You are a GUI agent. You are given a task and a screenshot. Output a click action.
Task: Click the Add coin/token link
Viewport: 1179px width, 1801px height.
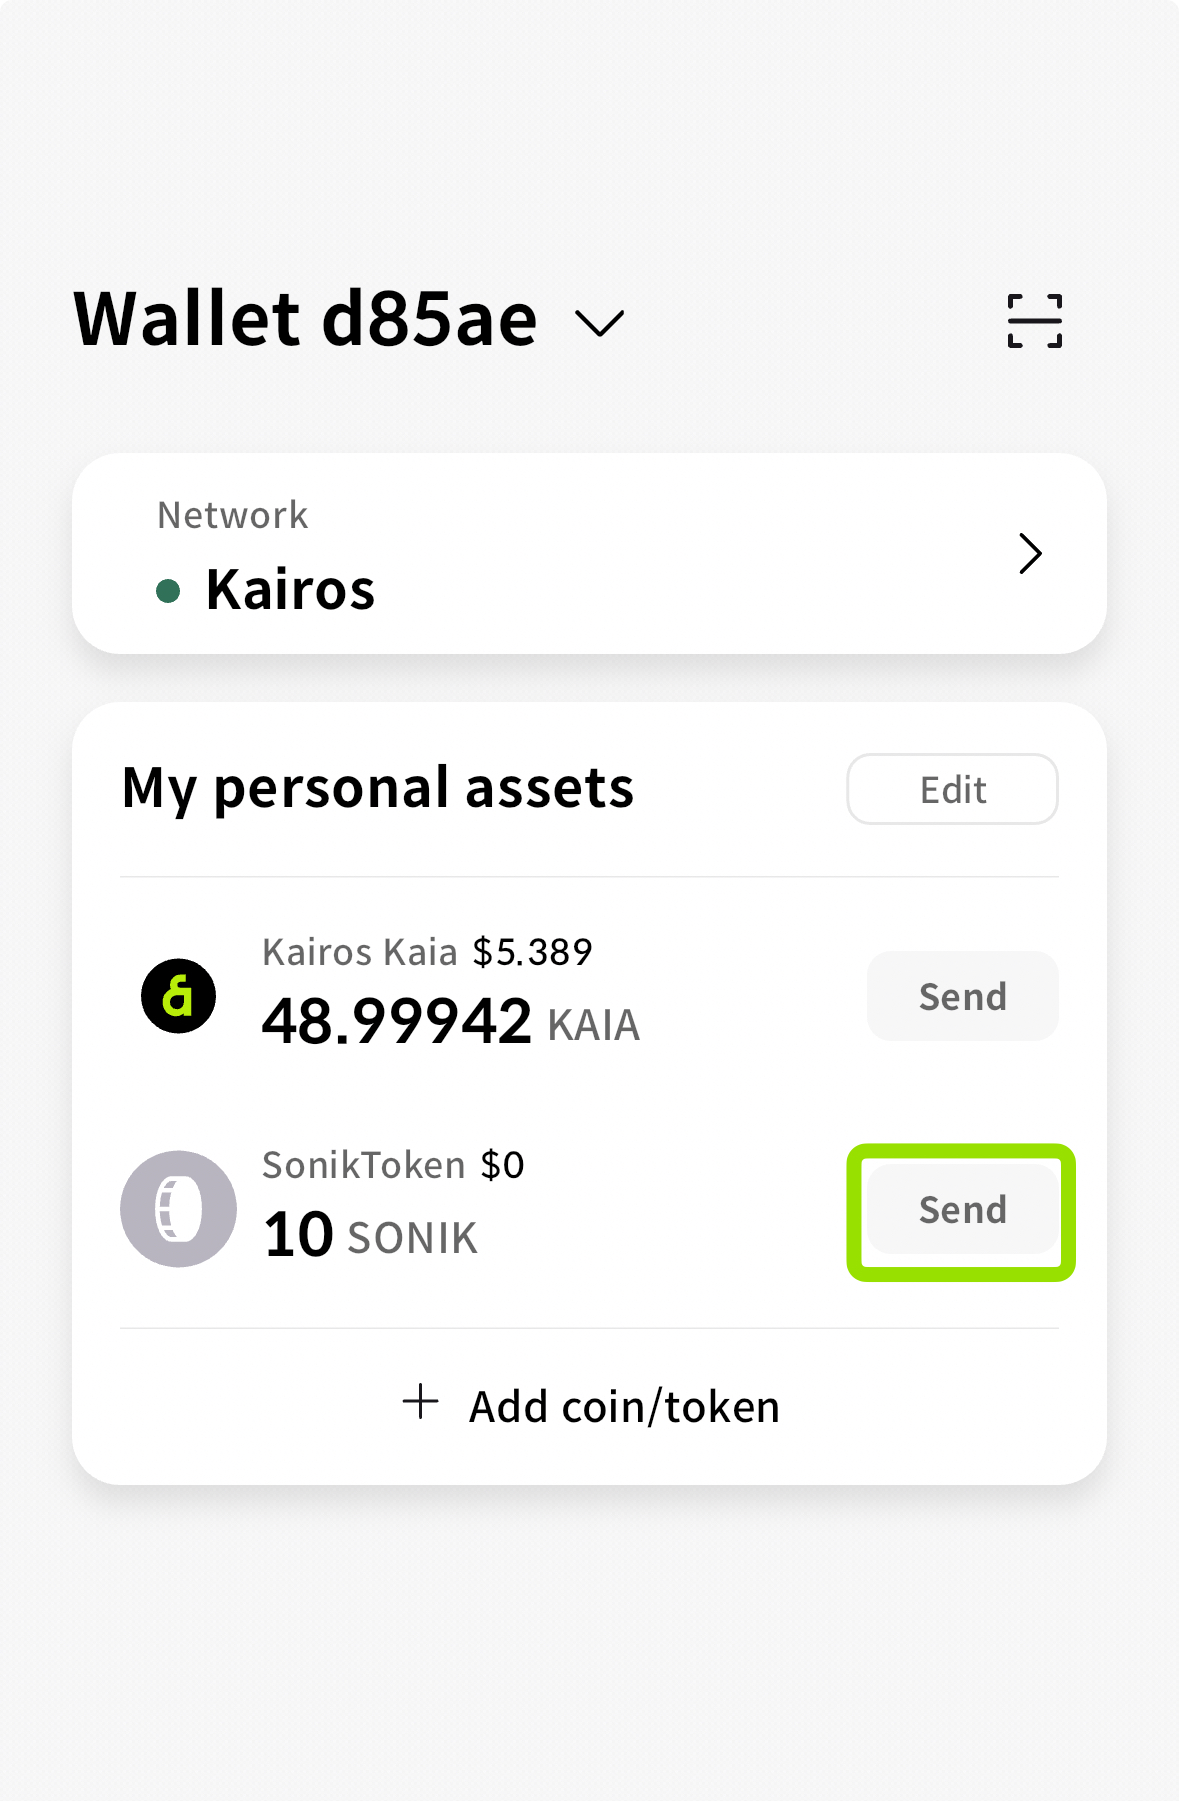(x=590, y=1405)
